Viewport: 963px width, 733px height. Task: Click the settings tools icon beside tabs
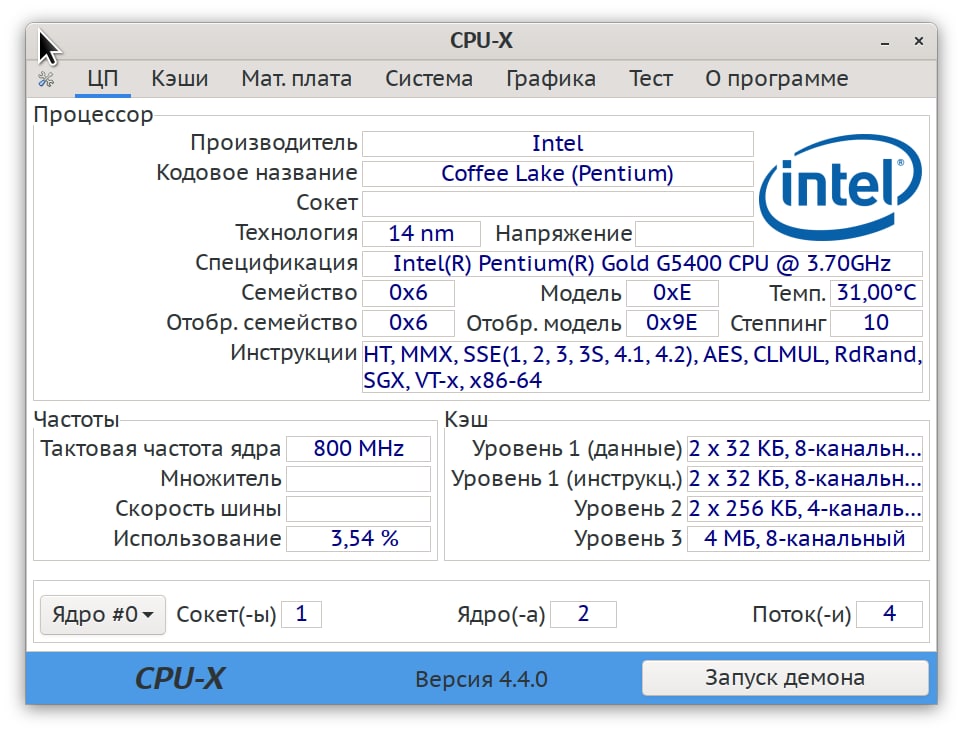click(x=46, y=78)
